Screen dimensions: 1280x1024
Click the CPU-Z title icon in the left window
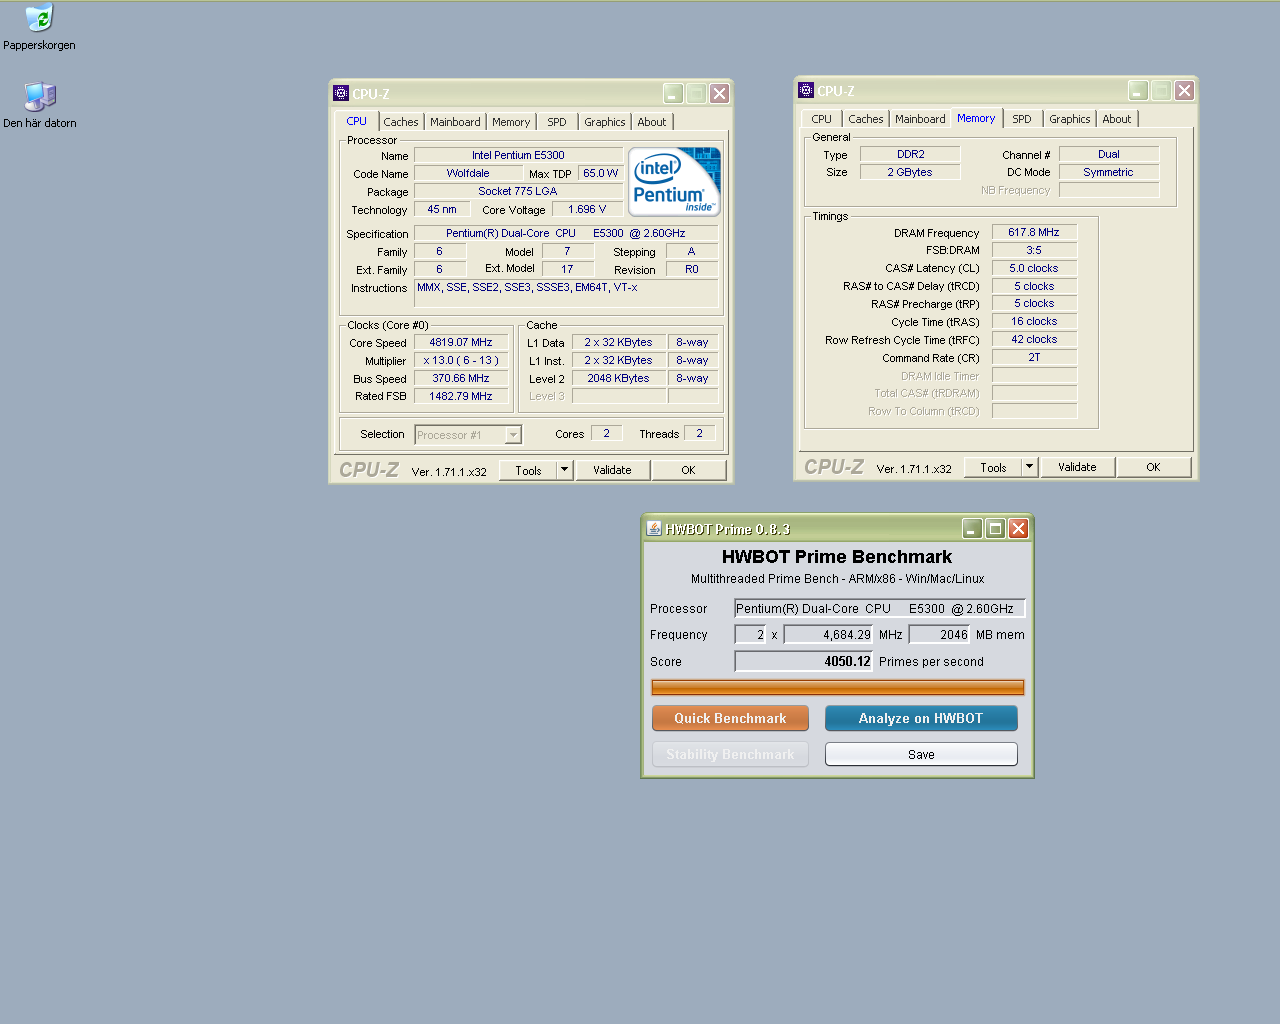[341, 93]
